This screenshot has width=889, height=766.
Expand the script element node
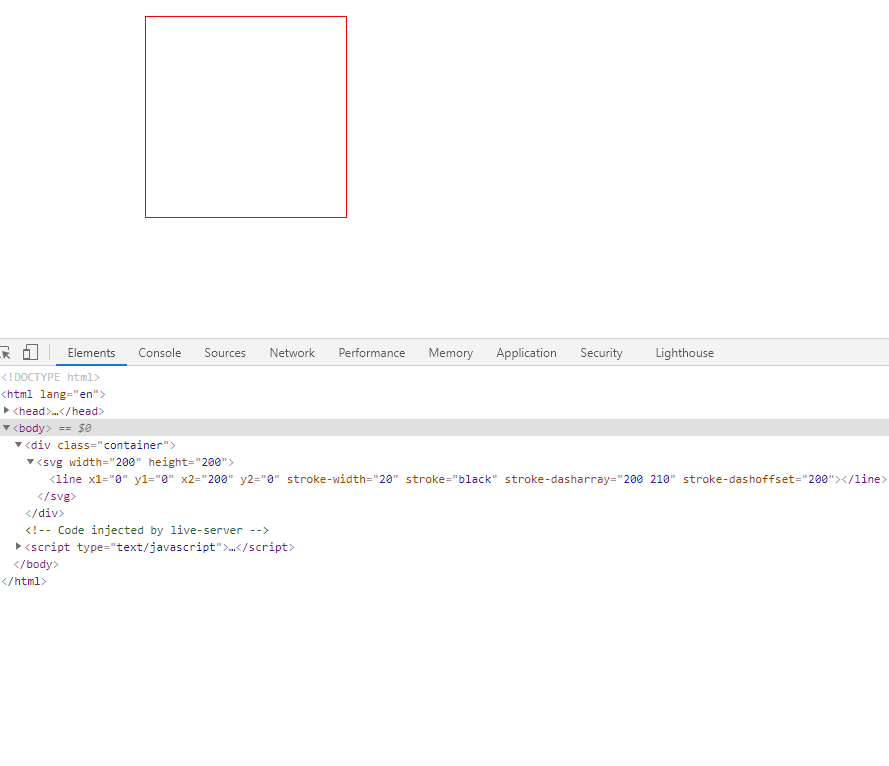[18, 547]
